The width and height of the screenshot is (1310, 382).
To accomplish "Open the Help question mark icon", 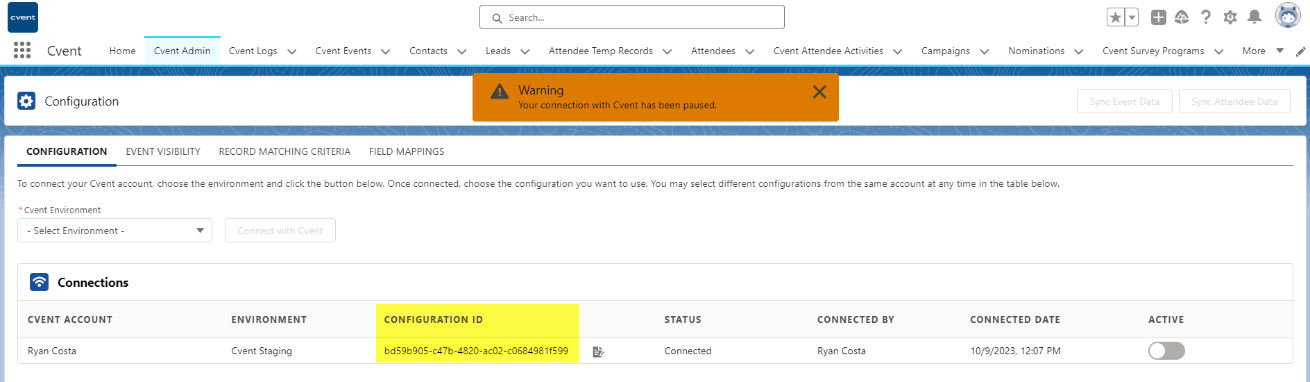I will tap(1206, 17).
